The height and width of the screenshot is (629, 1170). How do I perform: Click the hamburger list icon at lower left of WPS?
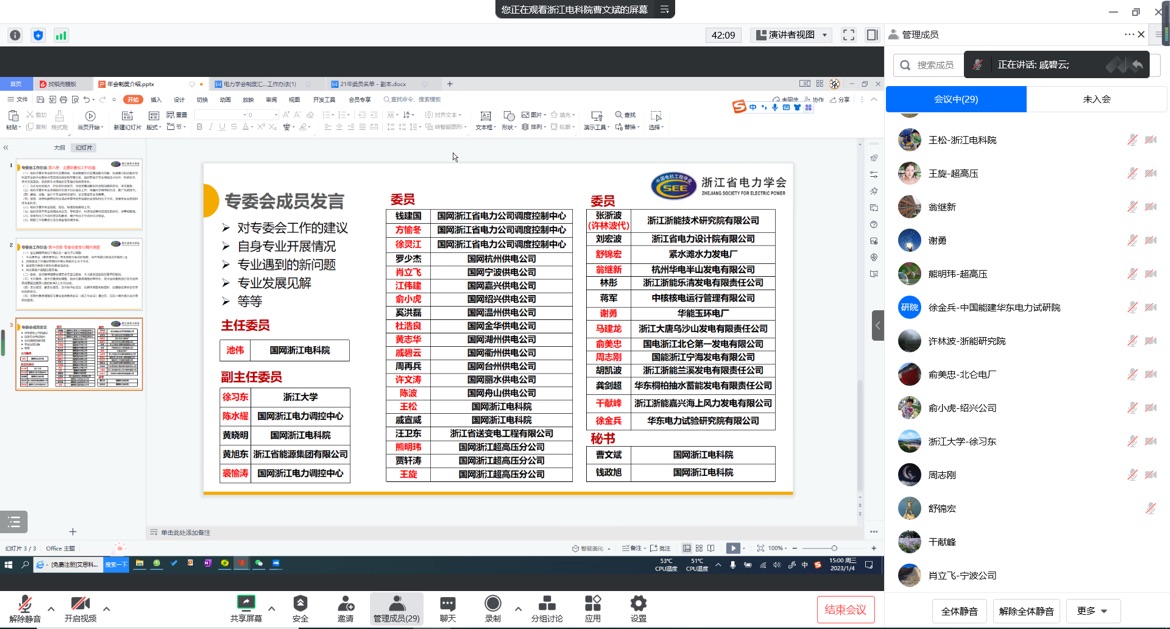pos(14,522)
